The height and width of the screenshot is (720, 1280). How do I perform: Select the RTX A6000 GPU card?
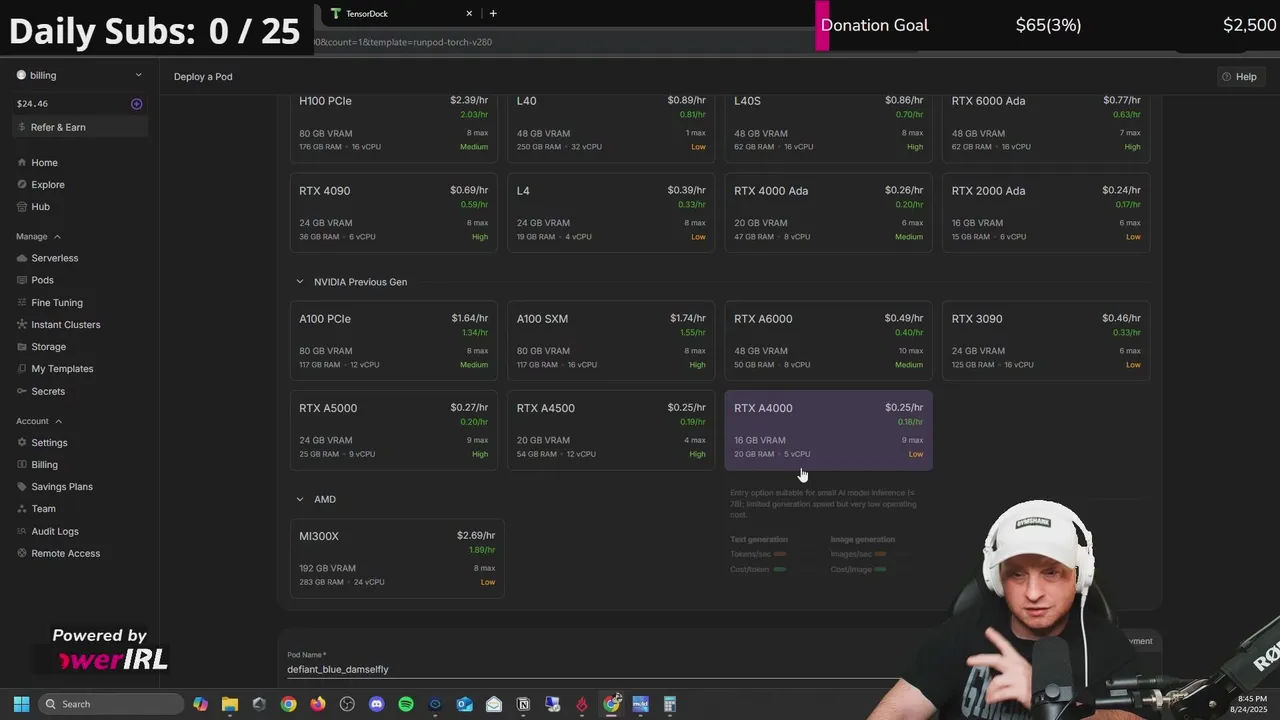click(829, 341)
